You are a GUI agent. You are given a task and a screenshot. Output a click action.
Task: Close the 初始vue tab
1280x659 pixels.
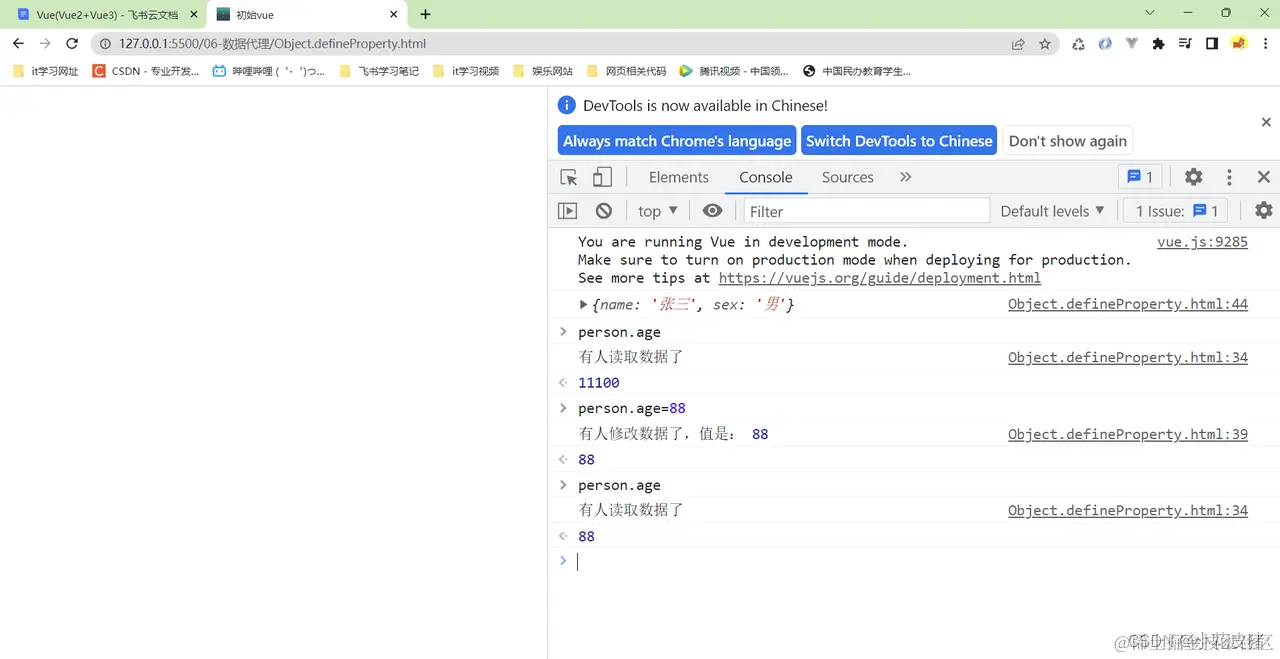click(x=394, y=15)
